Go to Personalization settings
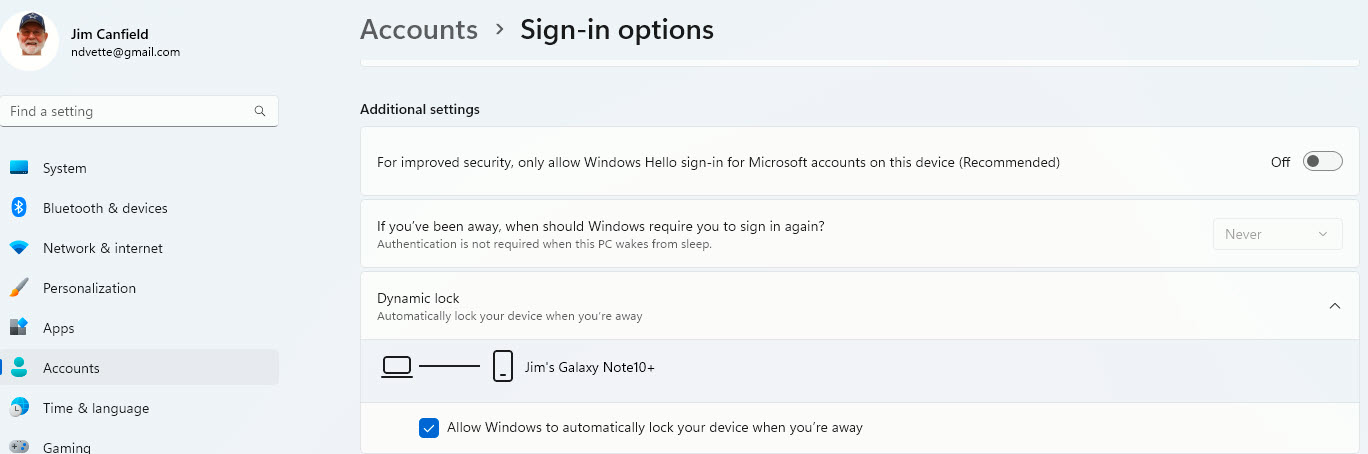 (89, 288)
